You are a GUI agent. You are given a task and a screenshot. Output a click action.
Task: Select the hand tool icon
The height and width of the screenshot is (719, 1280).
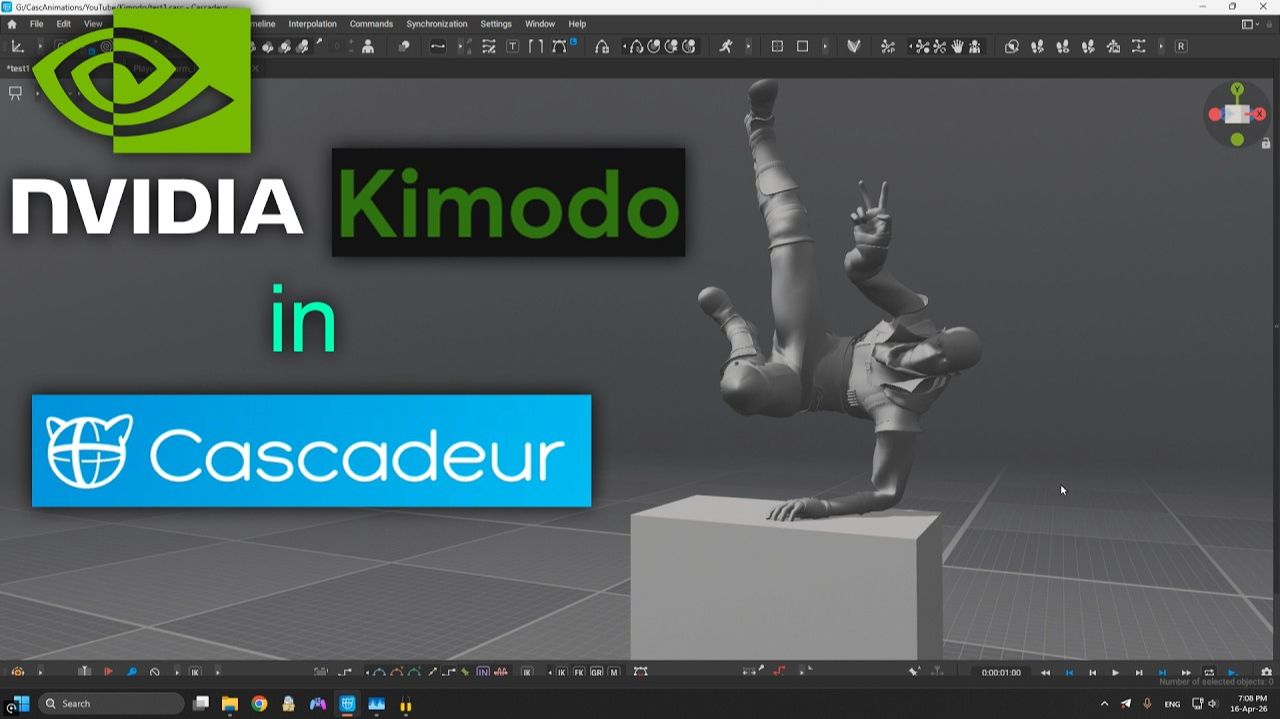pyautogui.click(x=957, y=46)
